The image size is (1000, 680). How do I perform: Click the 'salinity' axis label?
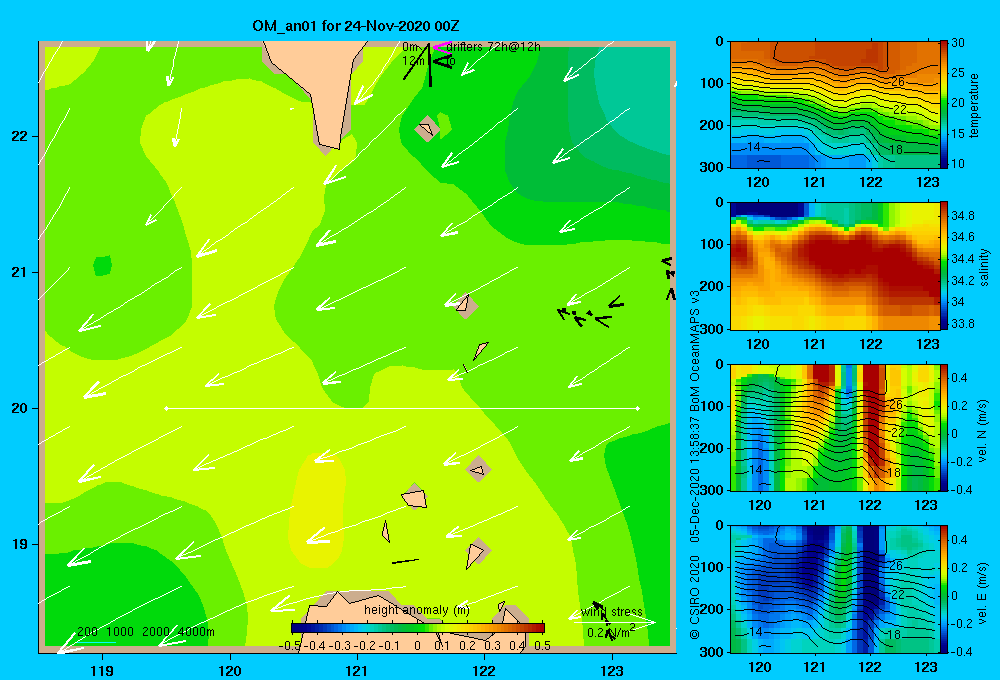[x=984, y=267]
